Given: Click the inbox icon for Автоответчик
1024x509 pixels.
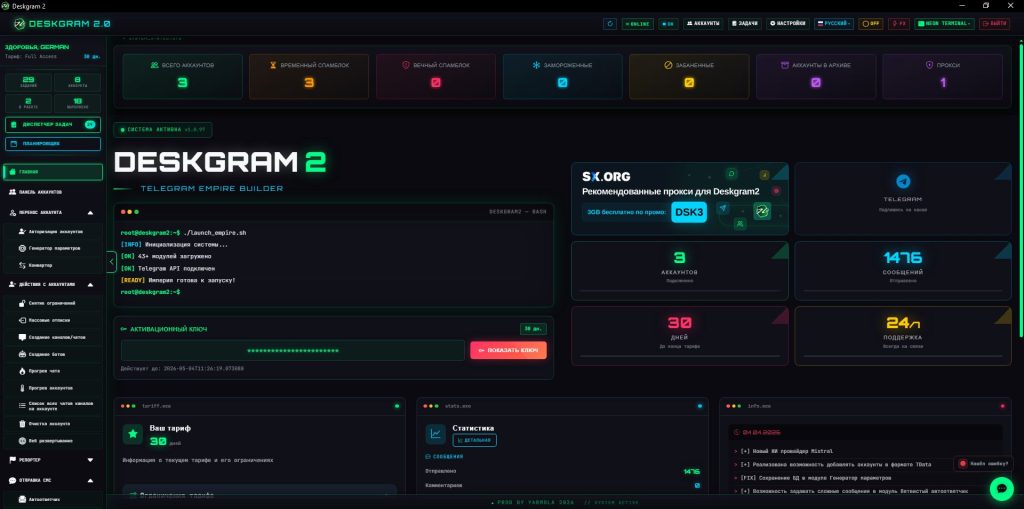Looking at the screenshot, I should [23, 498].
